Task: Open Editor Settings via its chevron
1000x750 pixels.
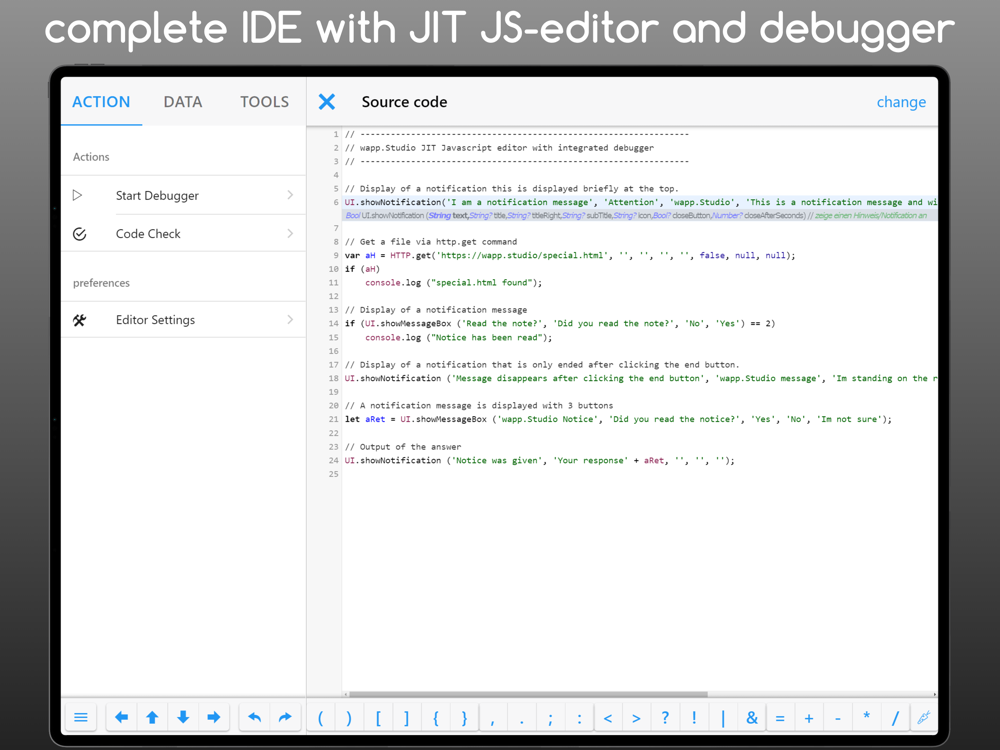Action: click(x=290, y=320)
